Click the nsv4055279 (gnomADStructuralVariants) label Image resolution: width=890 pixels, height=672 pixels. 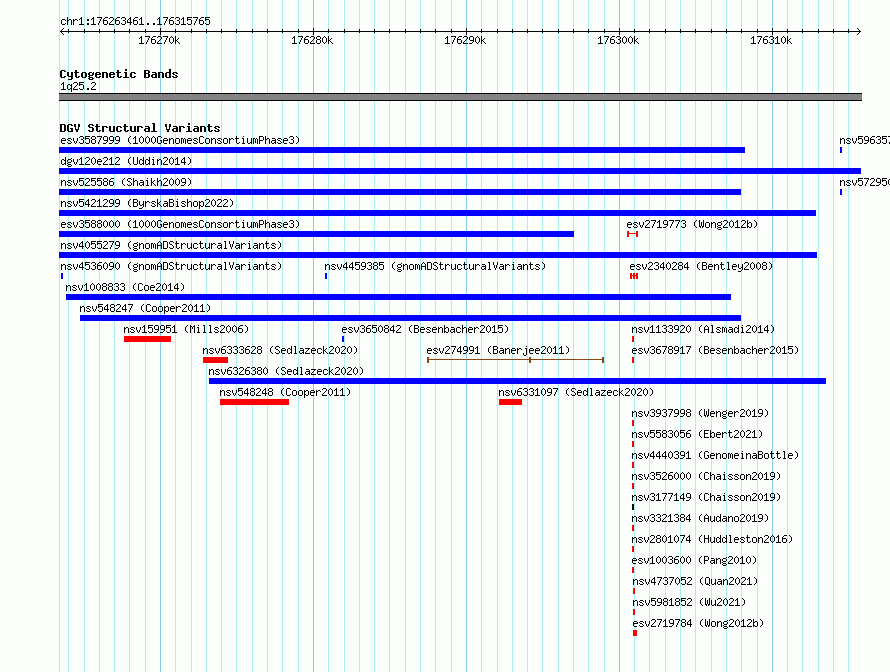pos(171,245)
